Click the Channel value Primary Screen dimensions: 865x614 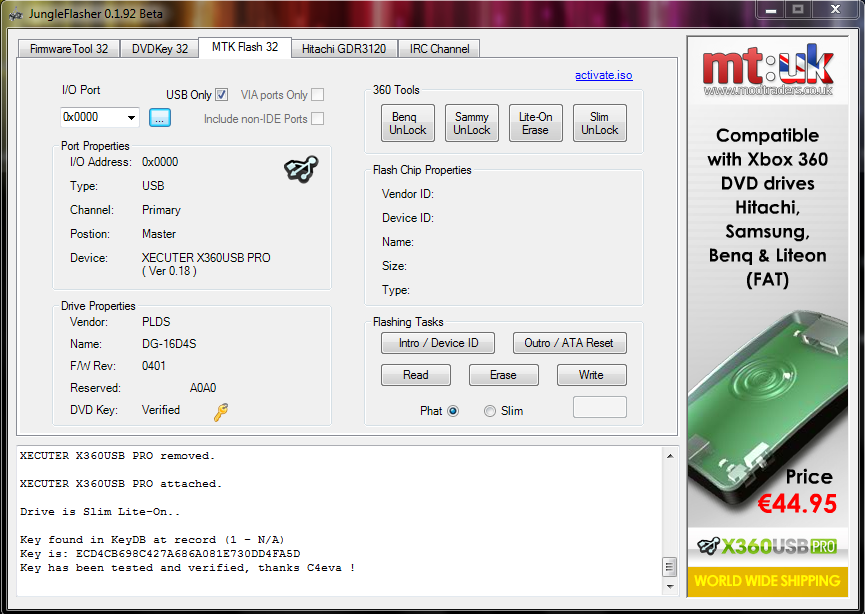click(161, 210)
